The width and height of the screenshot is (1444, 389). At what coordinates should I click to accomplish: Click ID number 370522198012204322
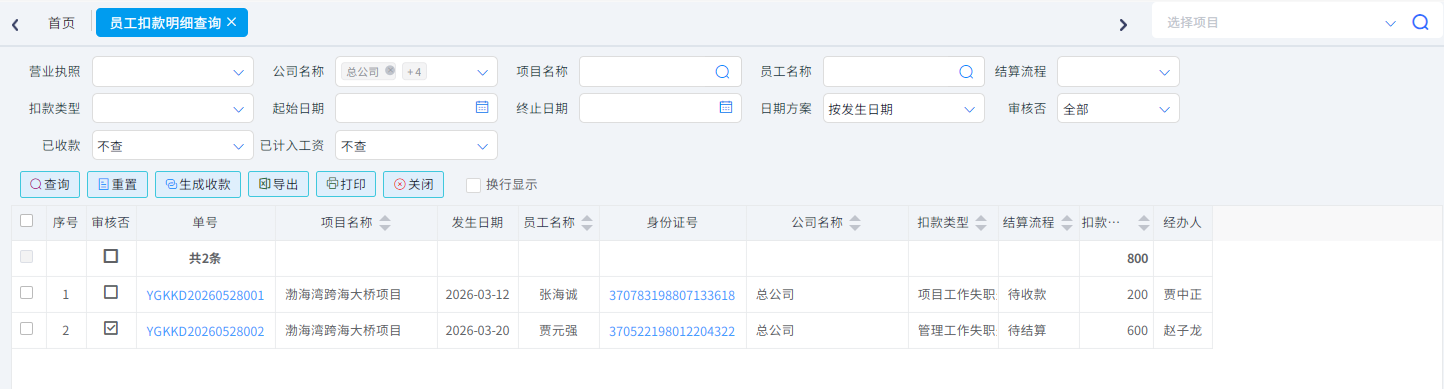point(672,331)
